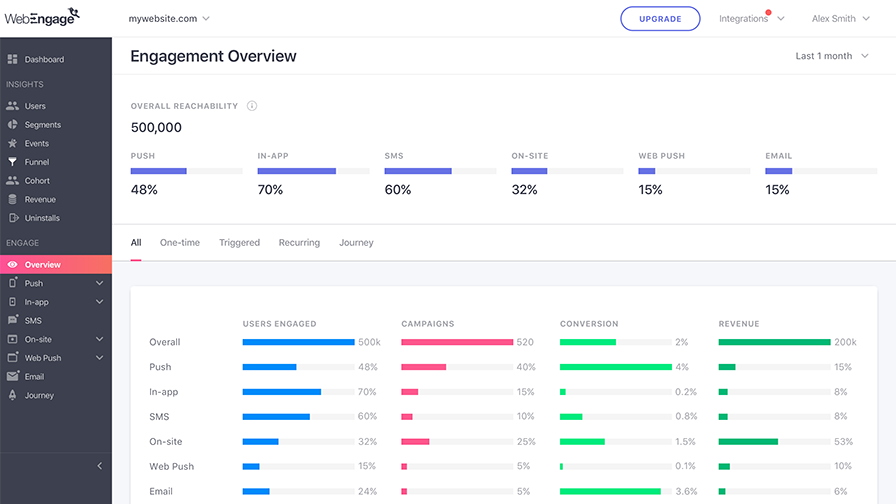This screenshot has height=504, width=896.
Task: Click the Overall Reachability info icon
Action: (252, 106)
